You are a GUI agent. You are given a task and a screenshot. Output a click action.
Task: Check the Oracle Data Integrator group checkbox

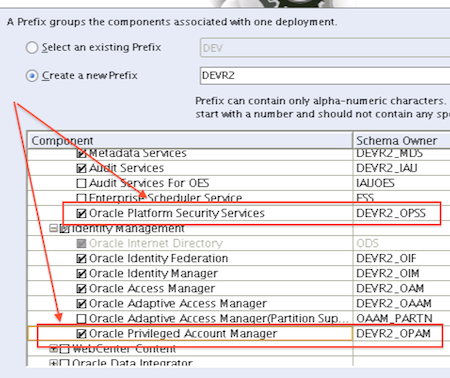[x=64, y=363]
